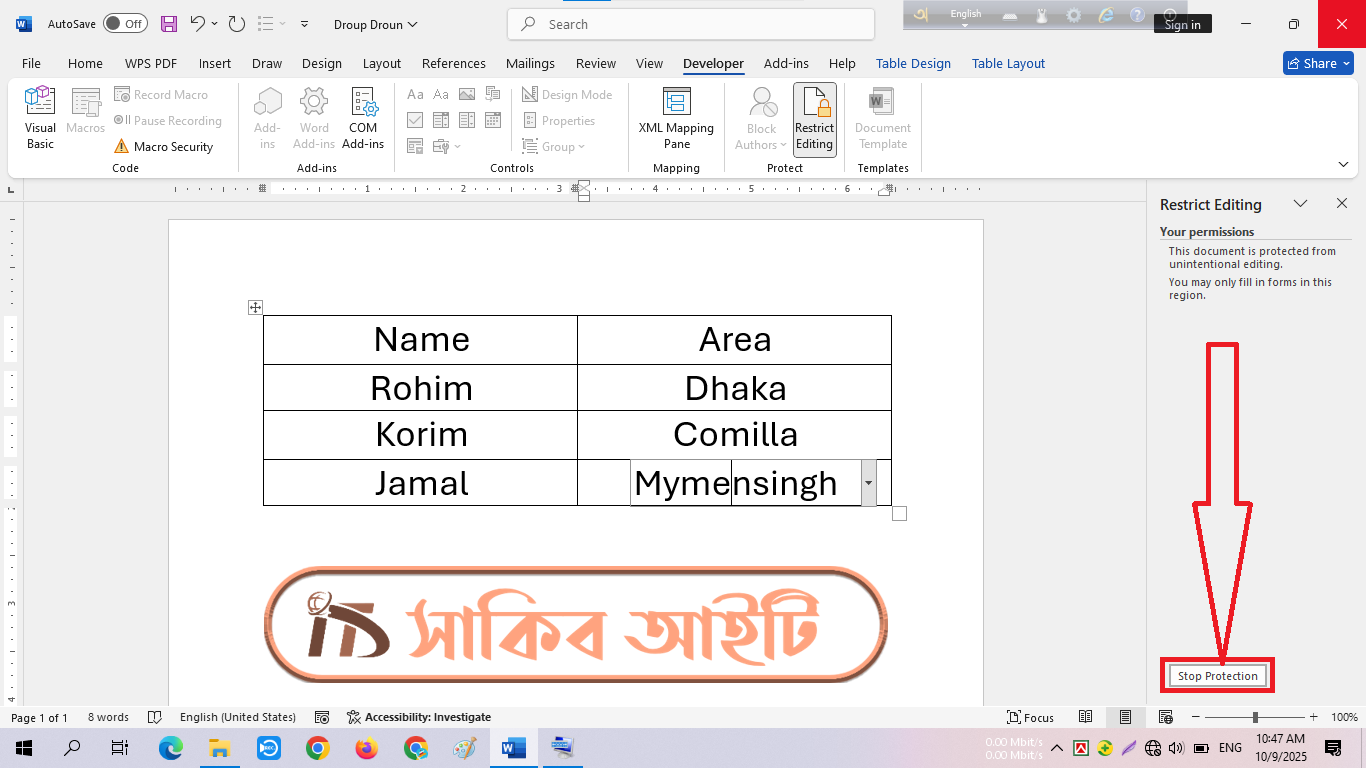Click Accessibility: Investigate in status bar
Screen dimensions: 1366x768
point(419,717)
